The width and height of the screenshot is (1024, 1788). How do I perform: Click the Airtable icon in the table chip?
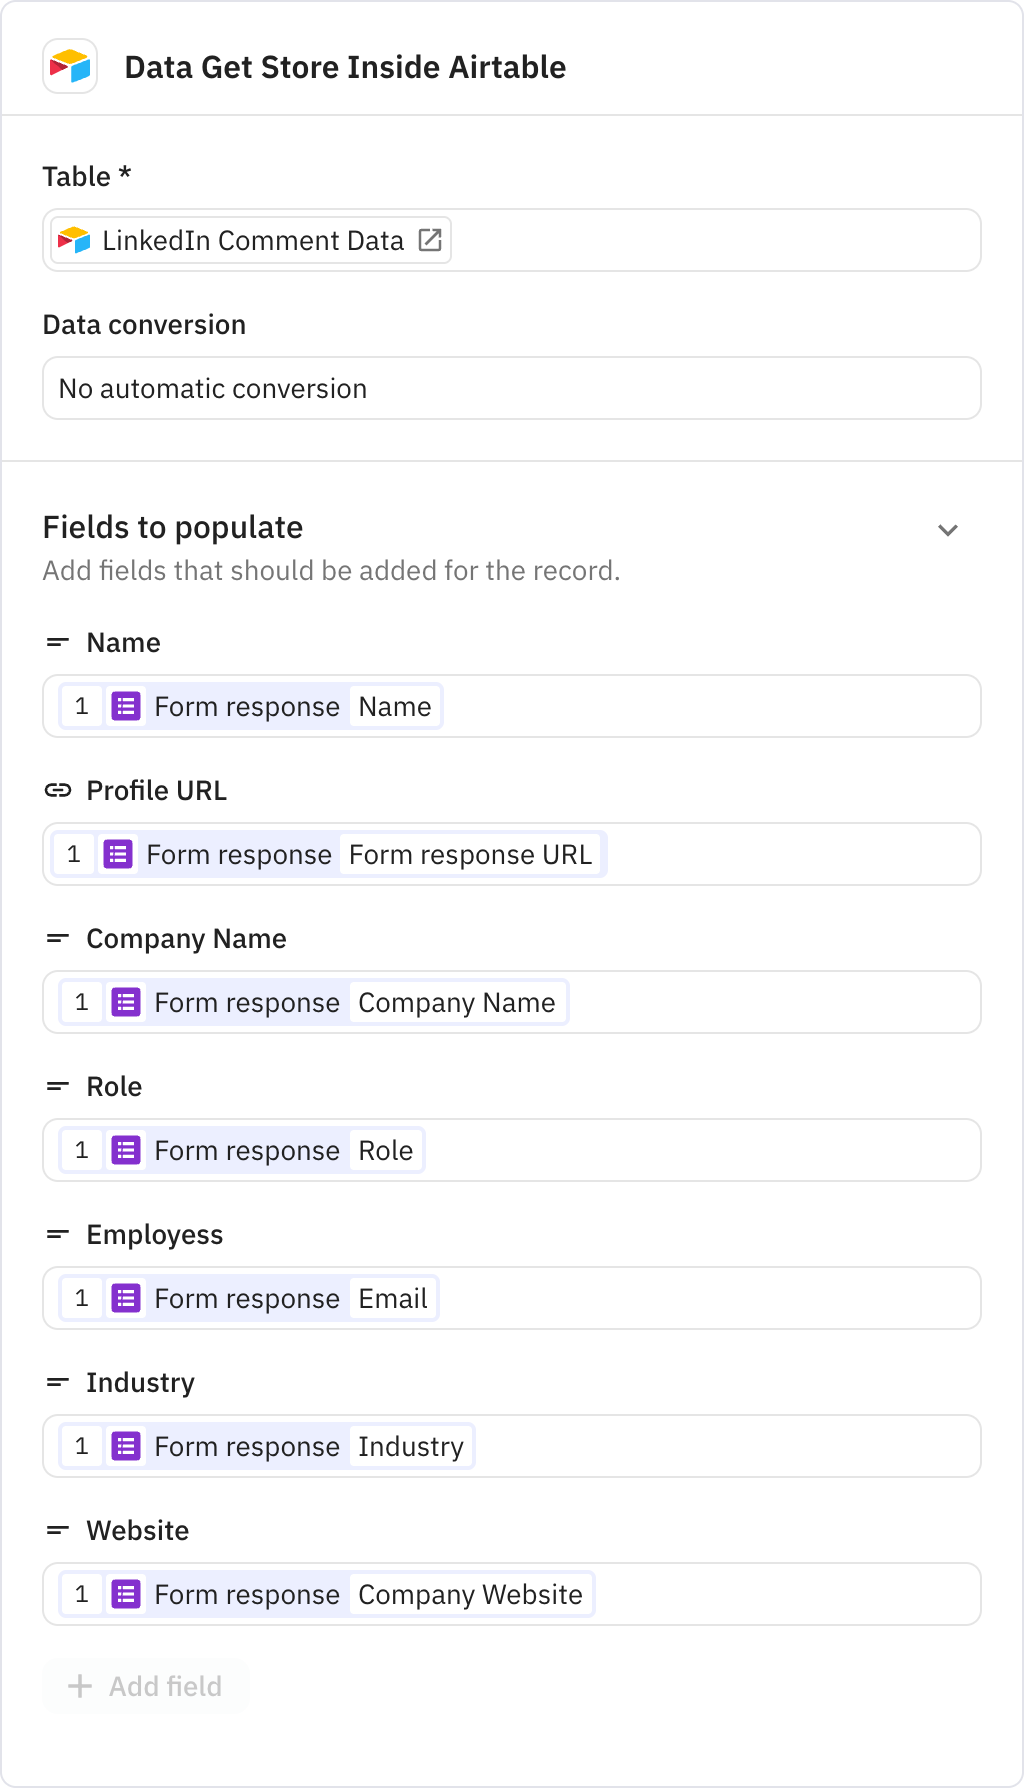[x=74, y=240]
